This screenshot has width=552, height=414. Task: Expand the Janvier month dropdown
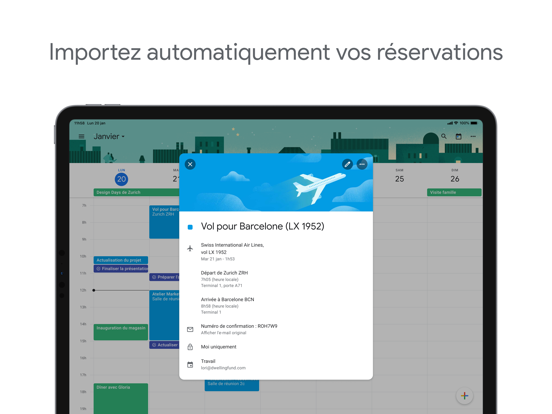click(x=109, y=136)
